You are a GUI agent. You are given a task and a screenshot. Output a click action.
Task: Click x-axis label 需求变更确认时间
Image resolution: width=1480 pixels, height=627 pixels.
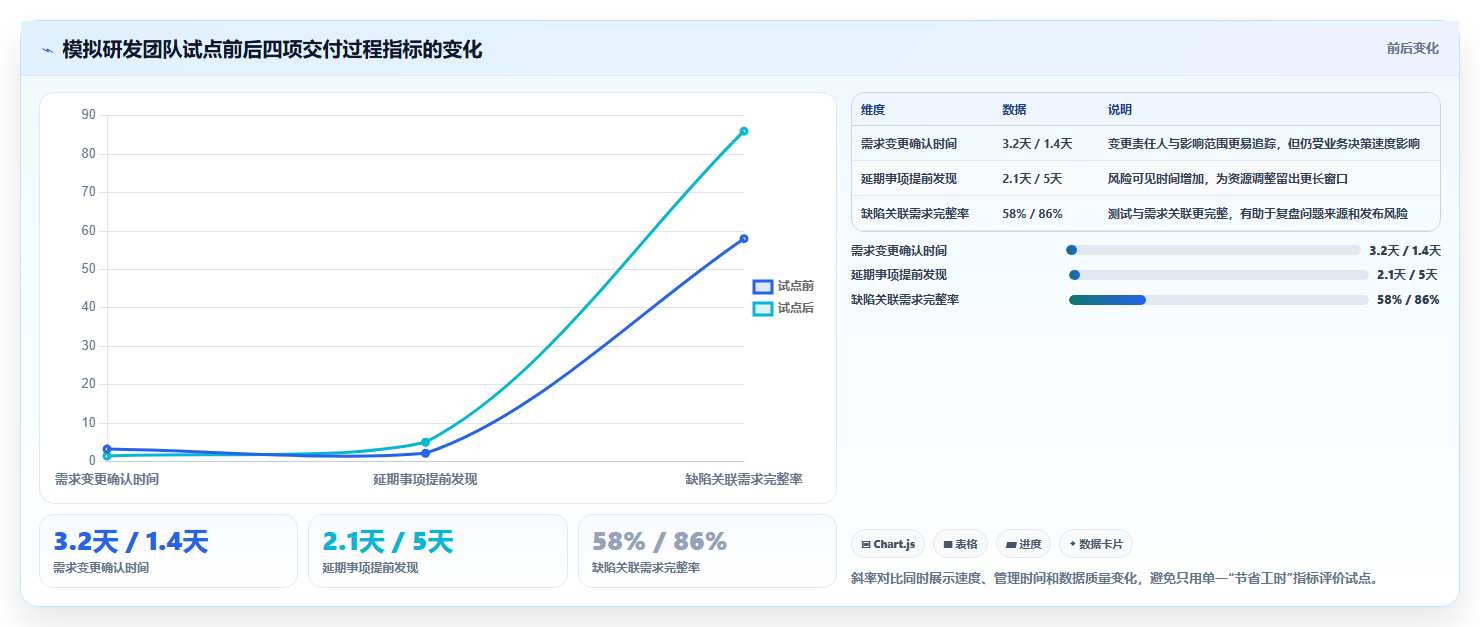pos(107,480)
